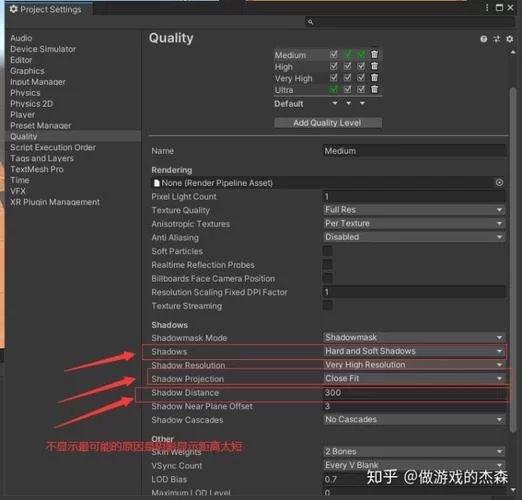This screenshot has height=500, width=522.
Task: Toggle first platform checkbox for Very High
Action: 333,78
